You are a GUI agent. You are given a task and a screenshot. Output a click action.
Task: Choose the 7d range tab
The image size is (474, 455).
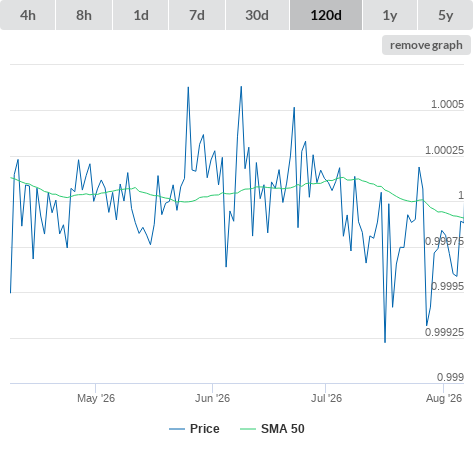point(197,15)
